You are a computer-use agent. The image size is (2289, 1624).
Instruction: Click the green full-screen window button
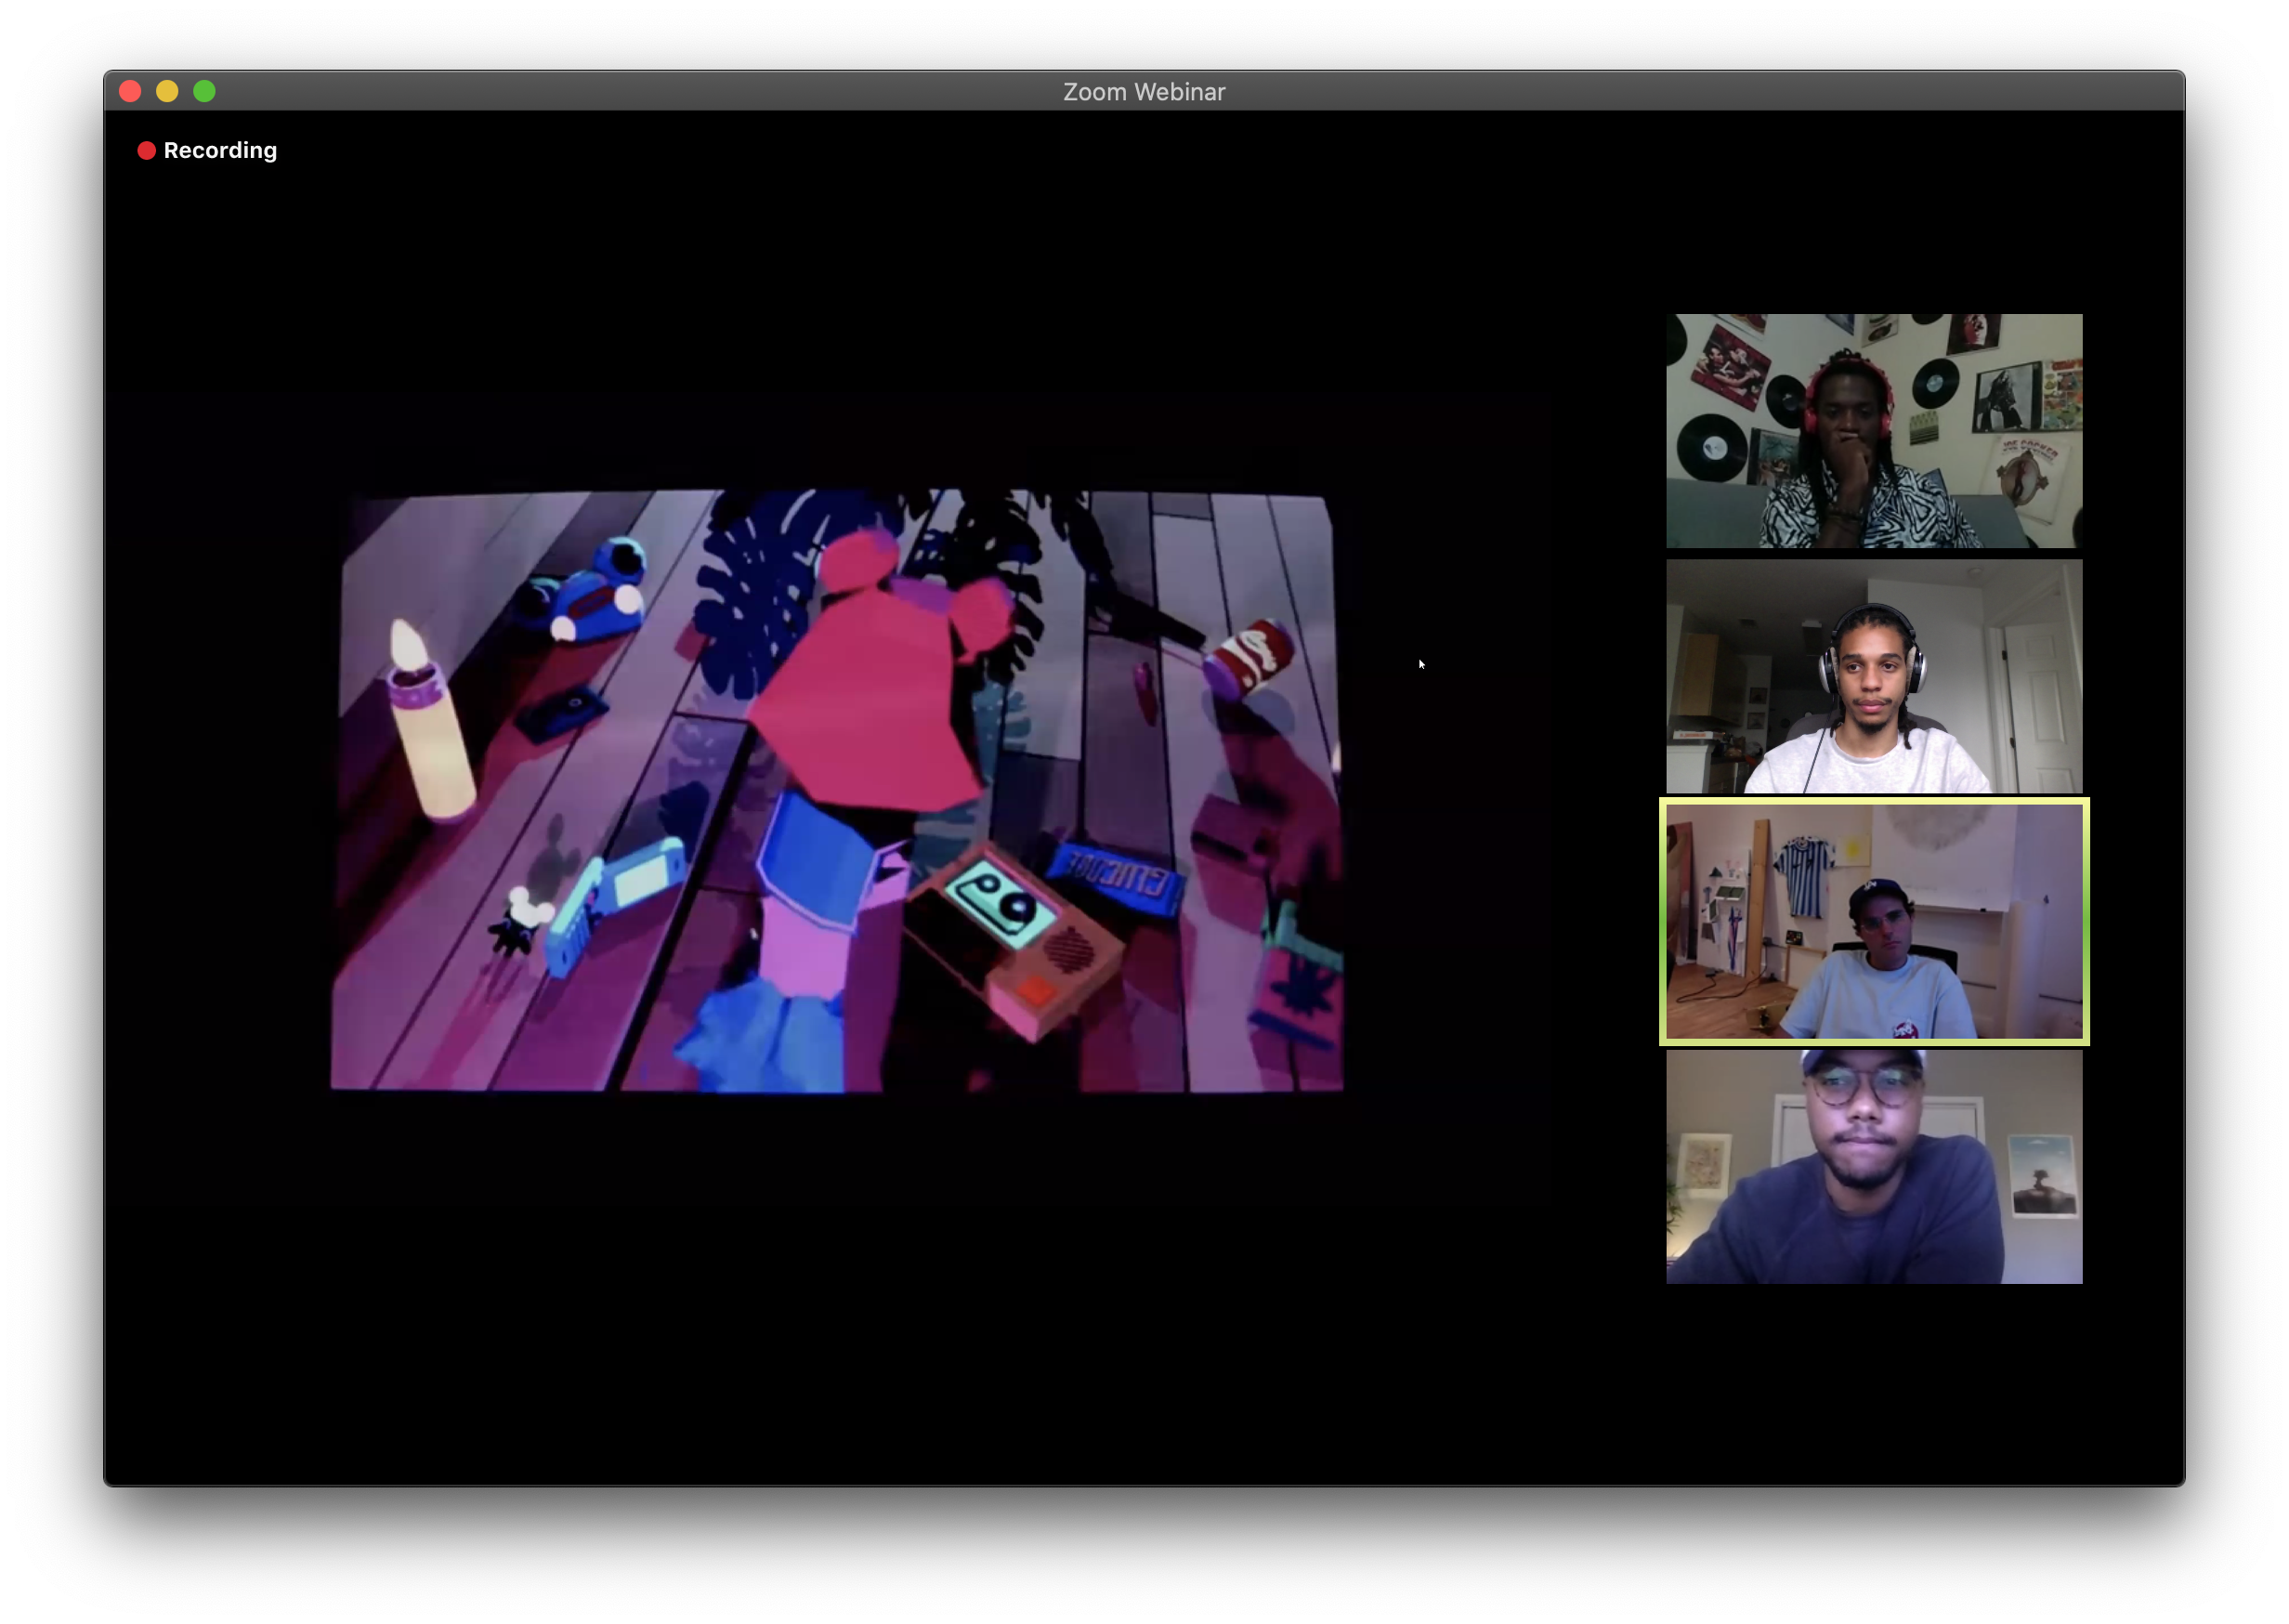(x=204, y=92)
